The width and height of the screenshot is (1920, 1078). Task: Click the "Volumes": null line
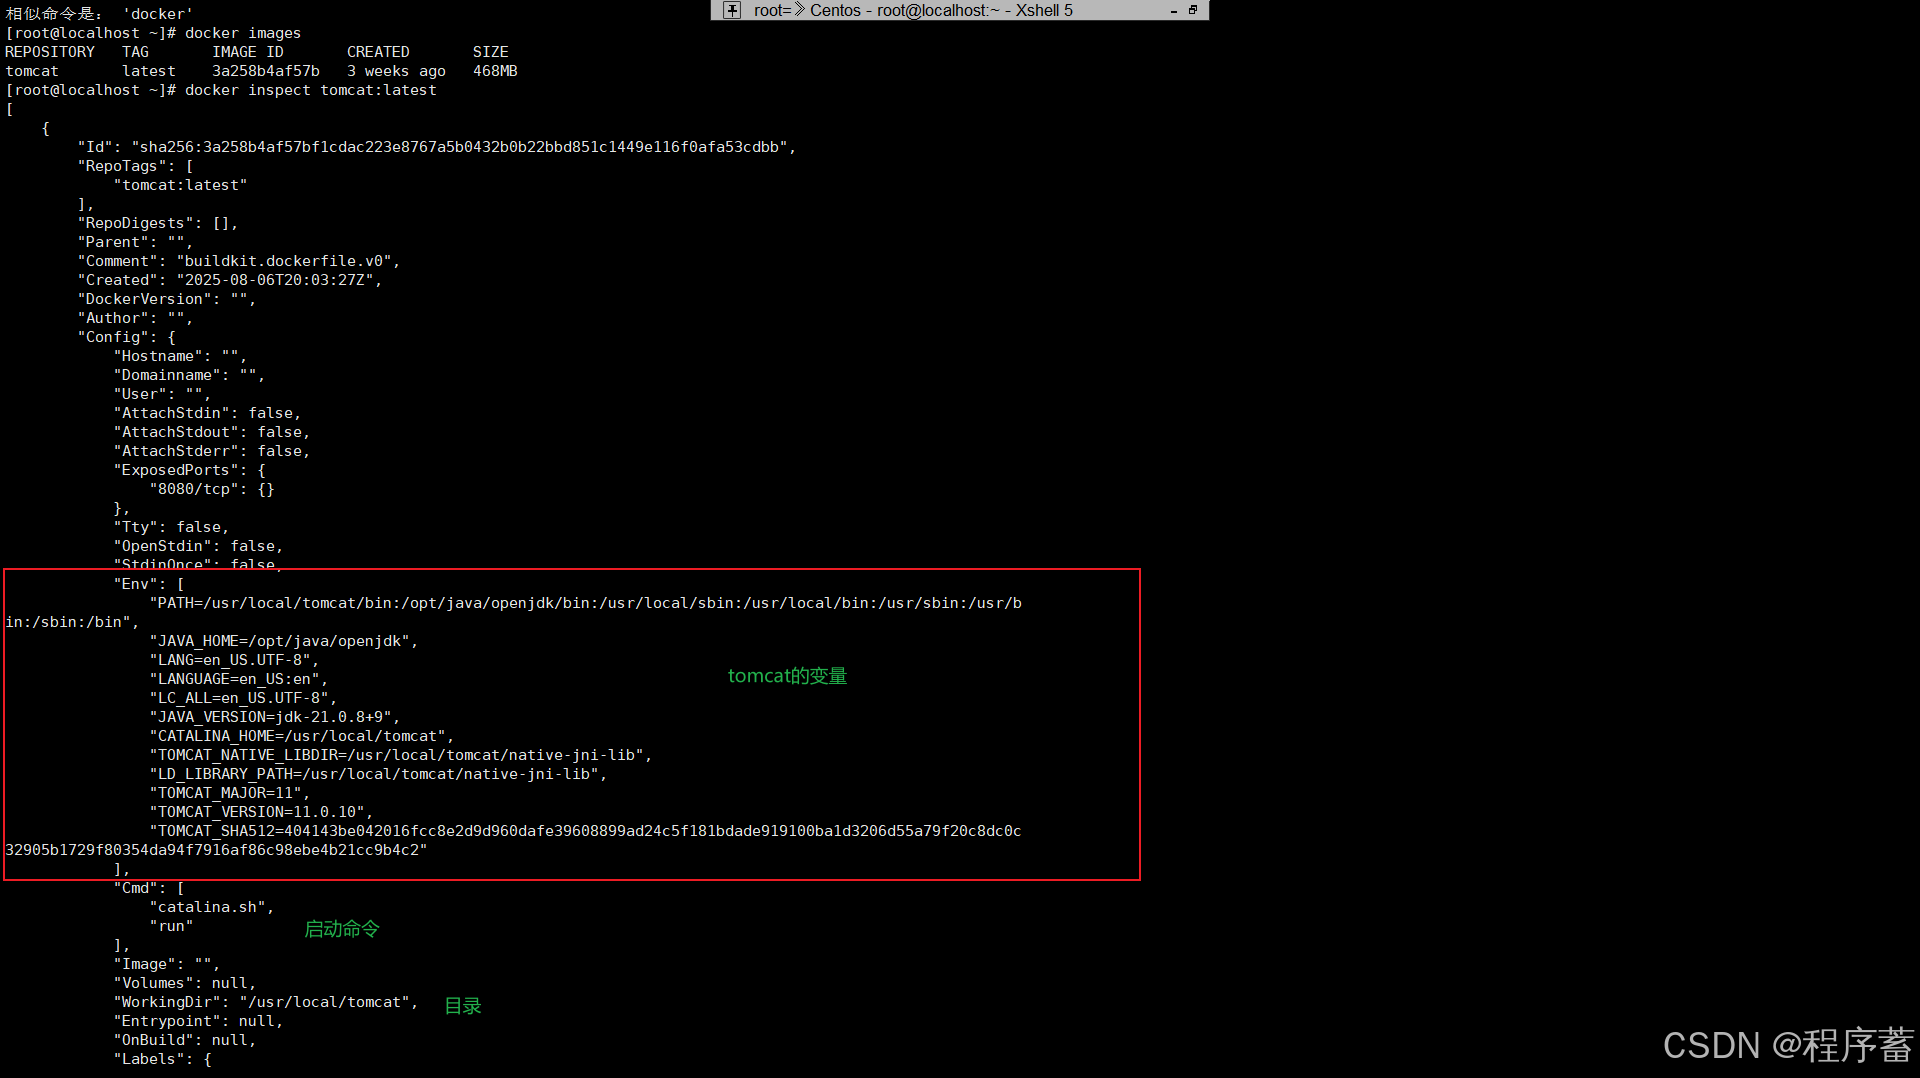tap(185, 983)
